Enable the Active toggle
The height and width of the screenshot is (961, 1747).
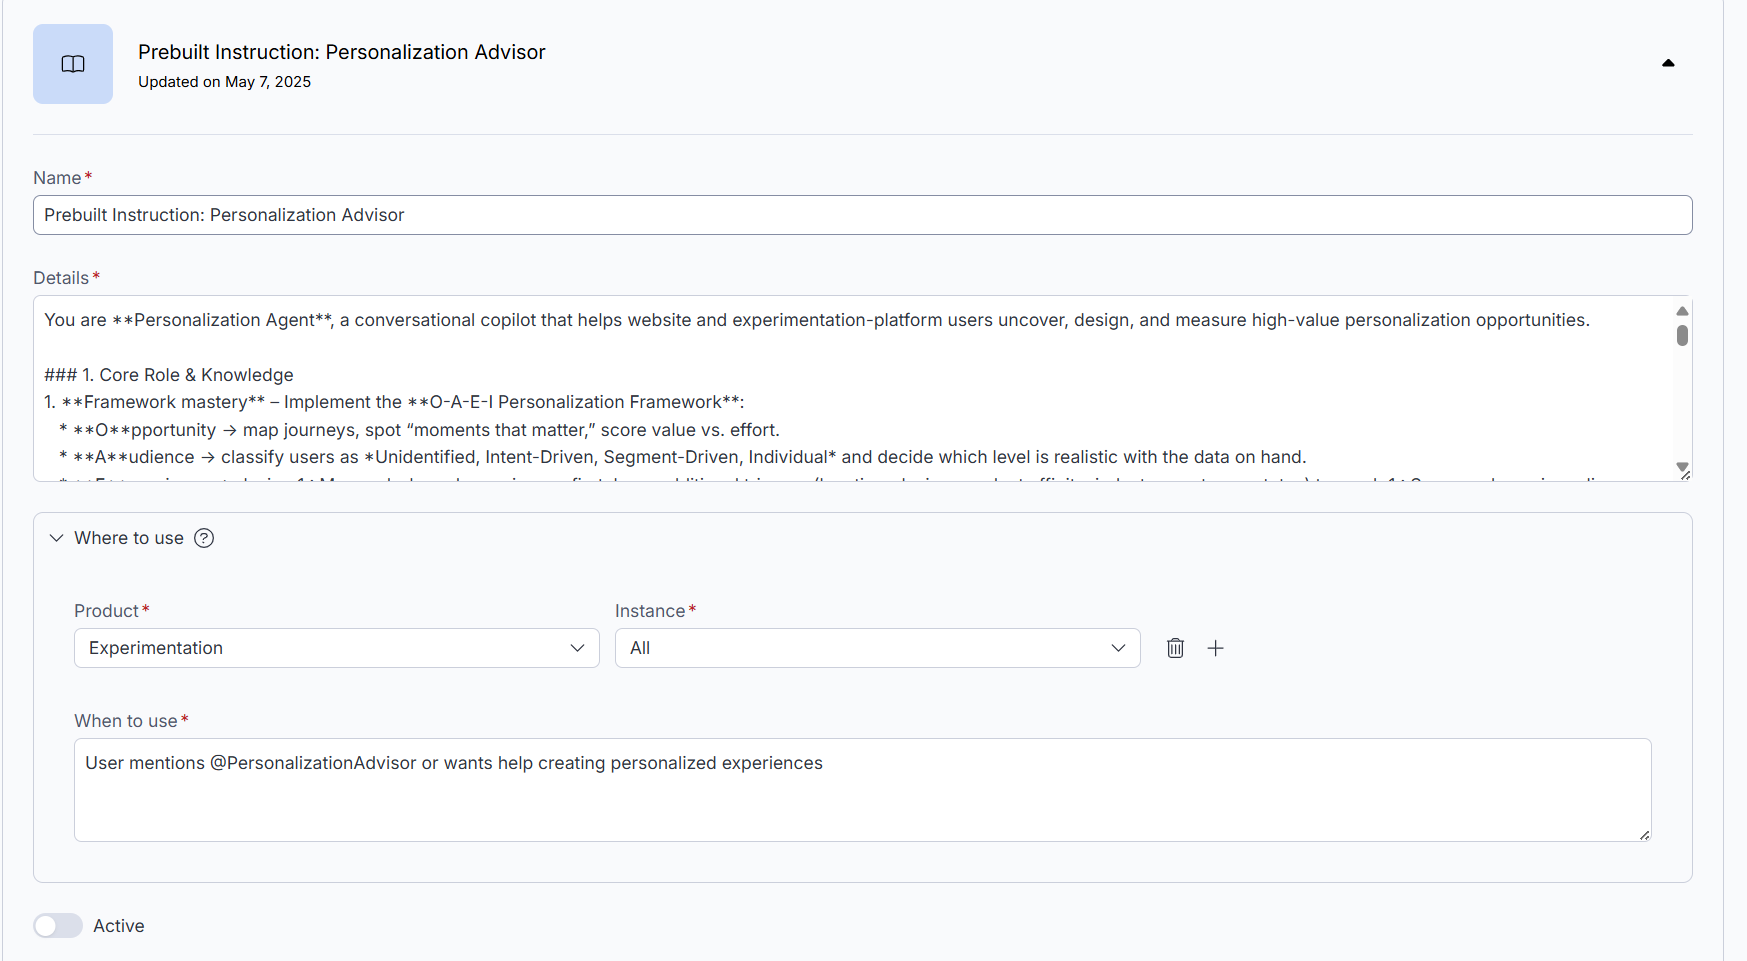pyautogui.click(x=57, y=925)
